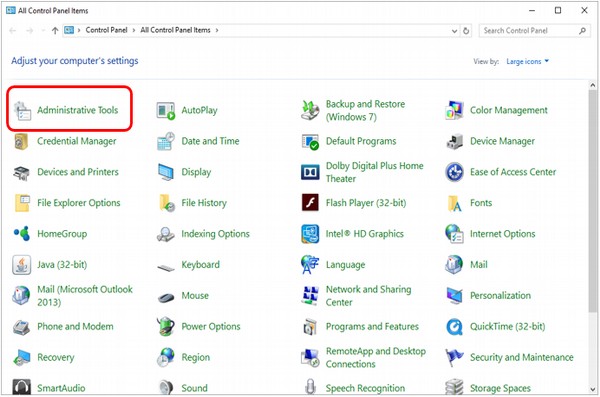The image size is (600, 397).
Task: Open the AutoPlay icon
Action: (166, 111)
